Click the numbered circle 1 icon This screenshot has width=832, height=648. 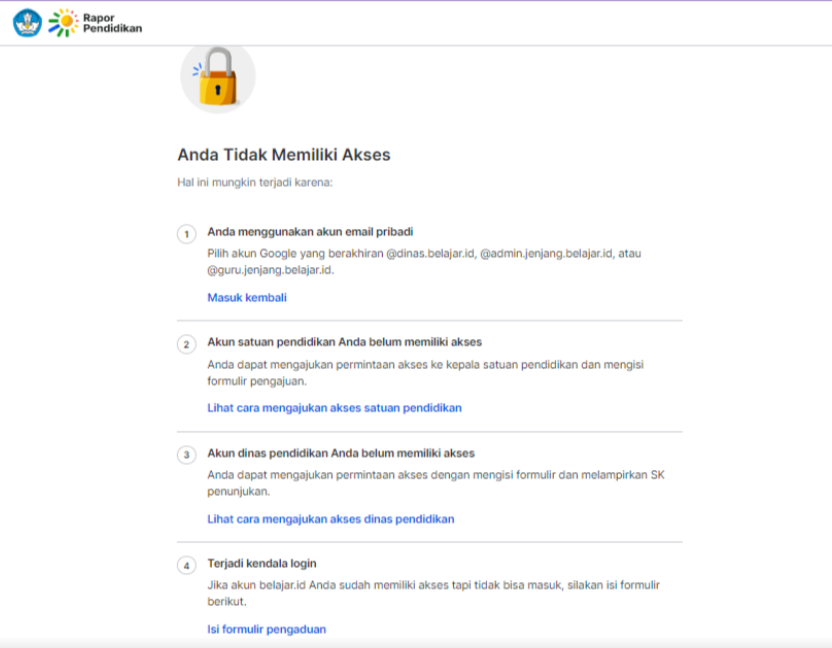(x=186, y=234)
